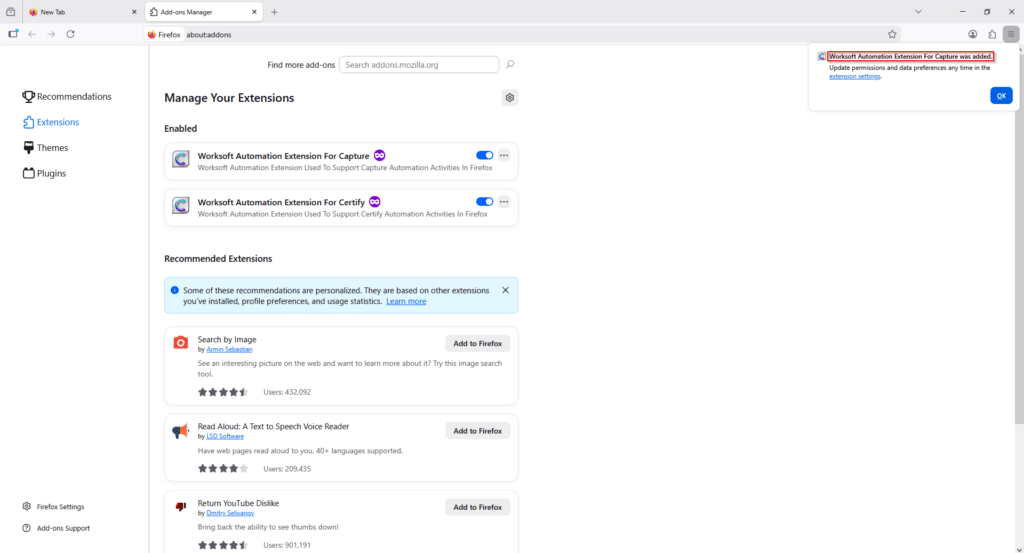
Task: Add Search by Image to Firefox
Action: point(477,343)
